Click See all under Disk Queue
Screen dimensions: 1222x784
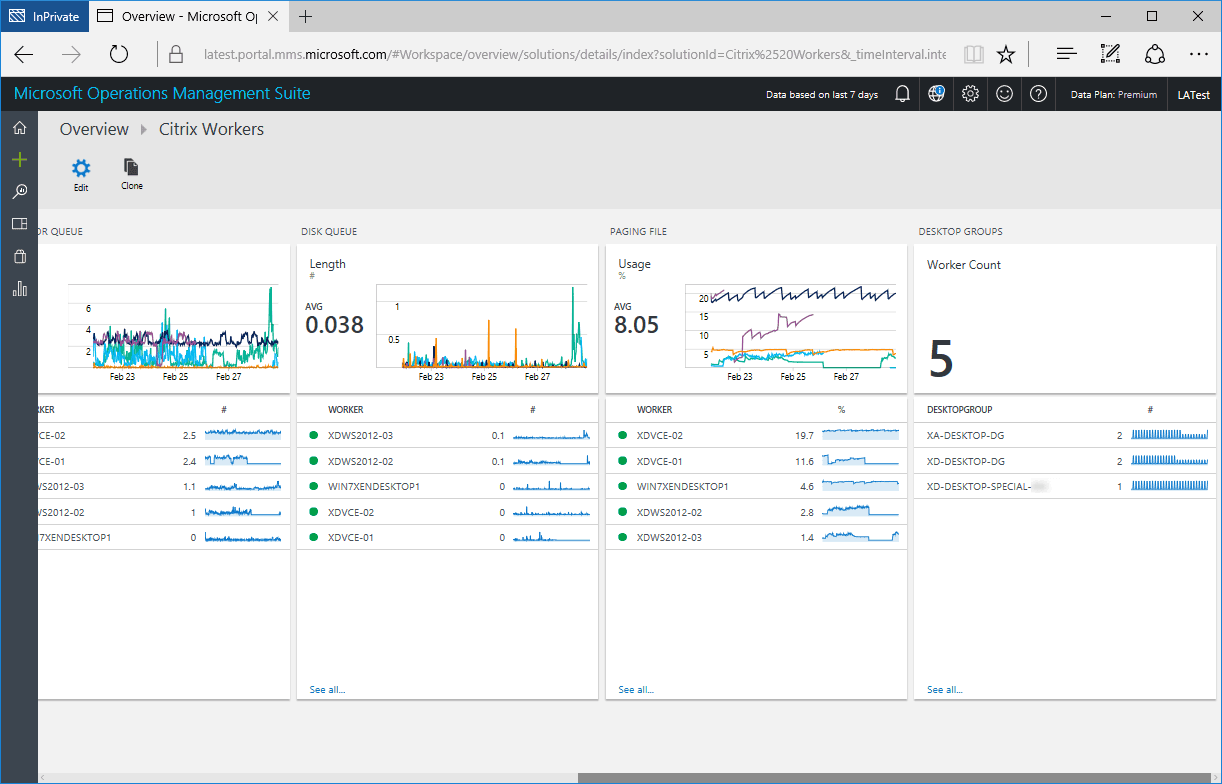tap(327, 690)
